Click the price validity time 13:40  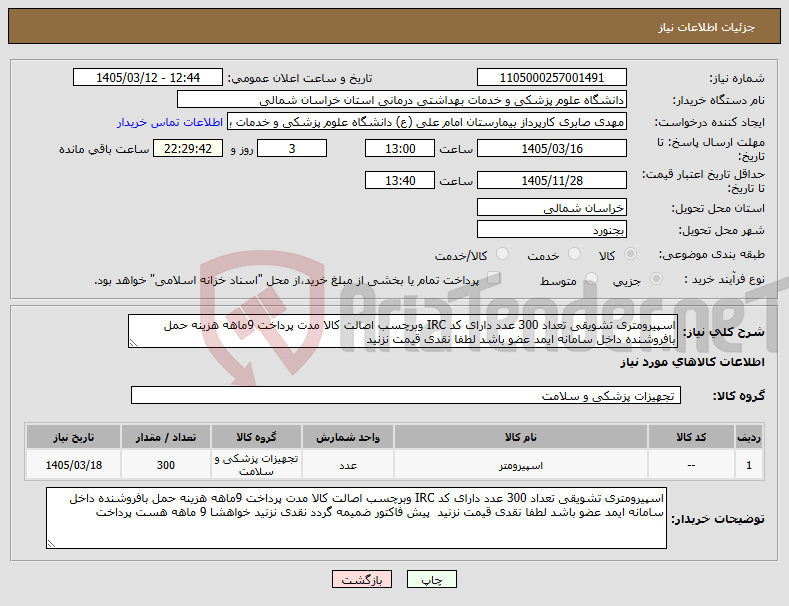(400, 180)
